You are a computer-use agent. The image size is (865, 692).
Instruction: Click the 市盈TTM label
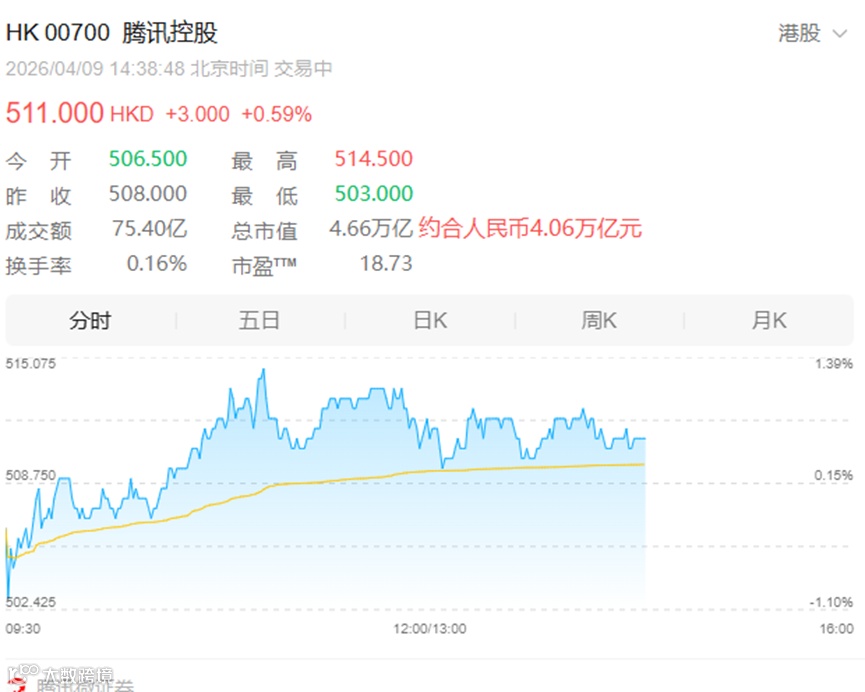point(264,266)
